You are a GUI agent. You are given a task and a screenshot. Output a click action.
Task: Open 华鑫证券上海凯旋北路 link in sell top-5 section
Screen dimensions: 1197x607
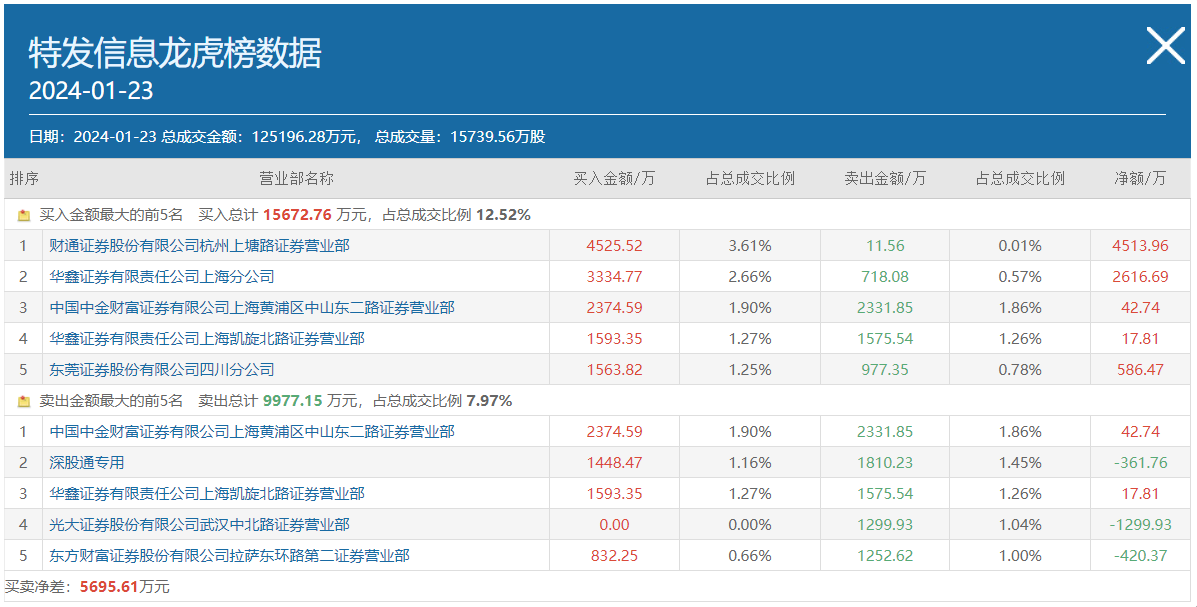[x=207, y=493]
